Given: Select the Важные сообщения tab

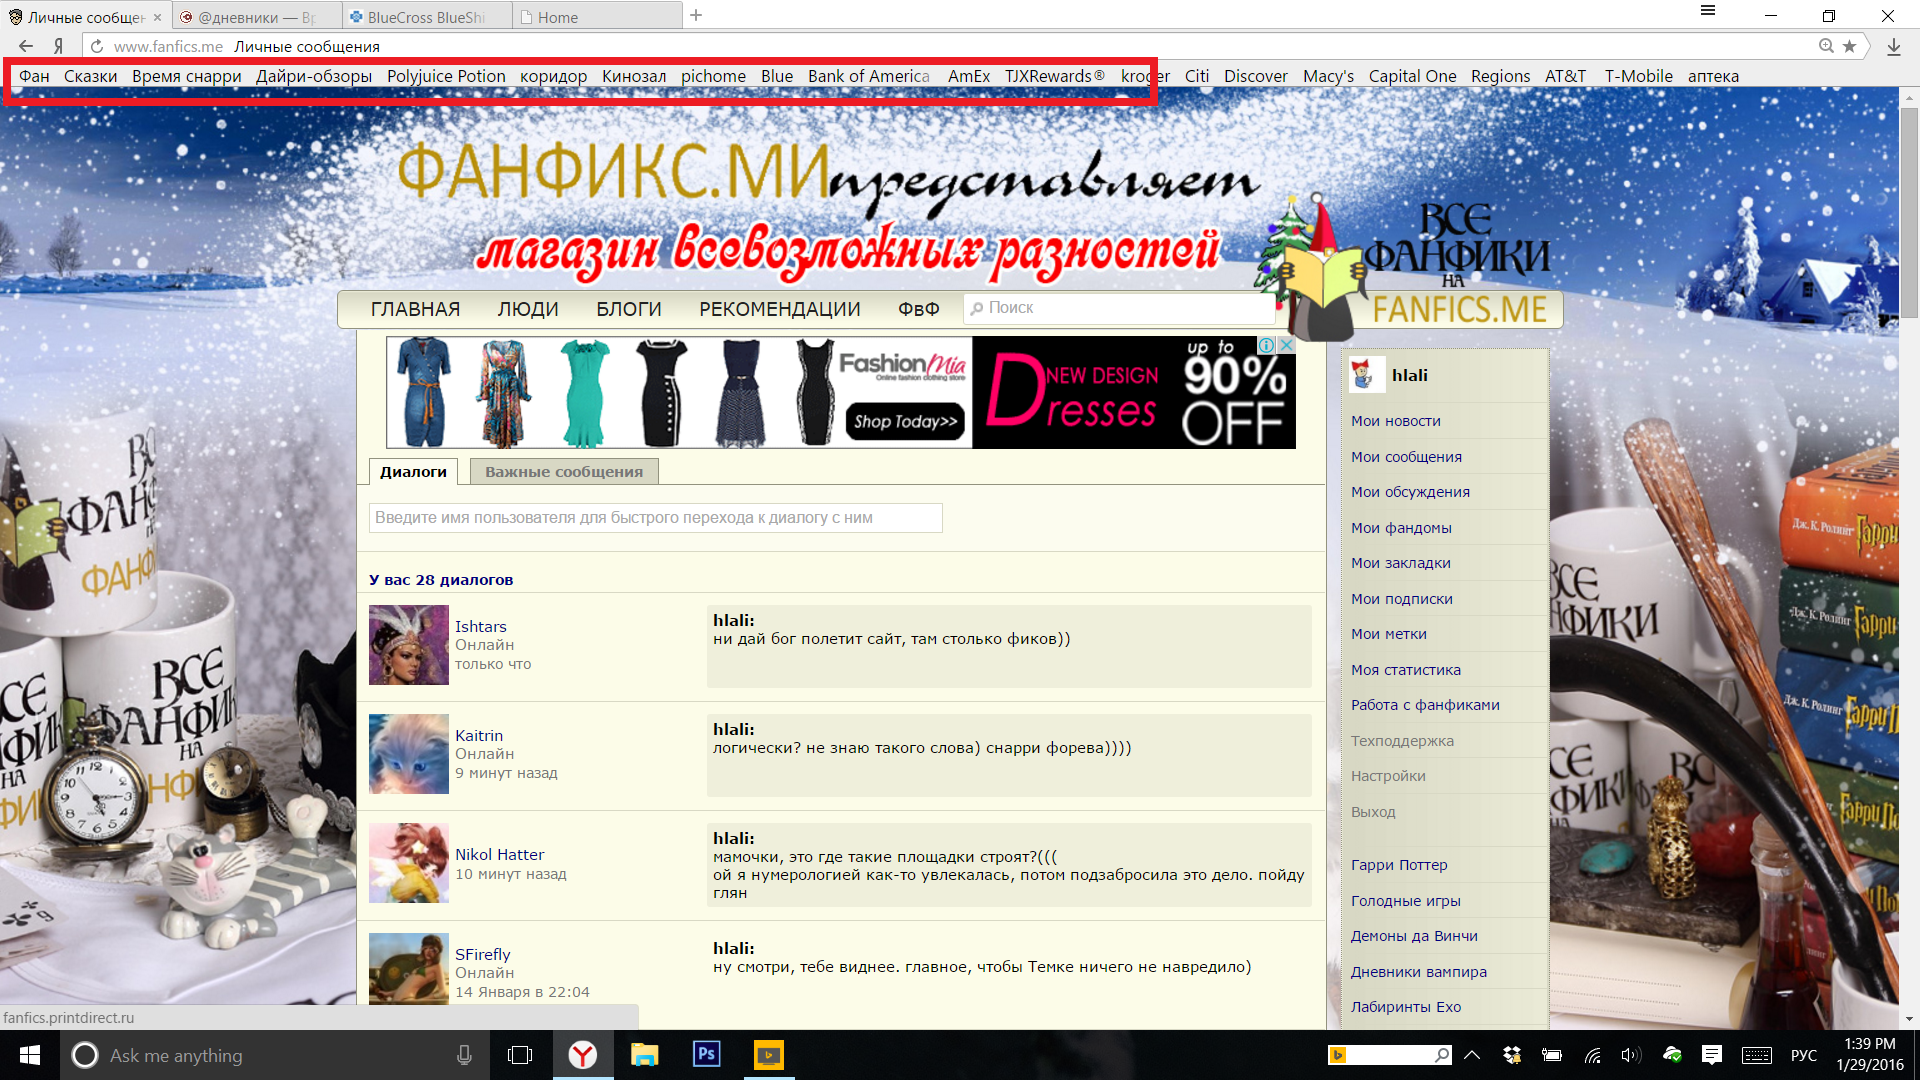Looking at the screenshot, I should 564,471.
